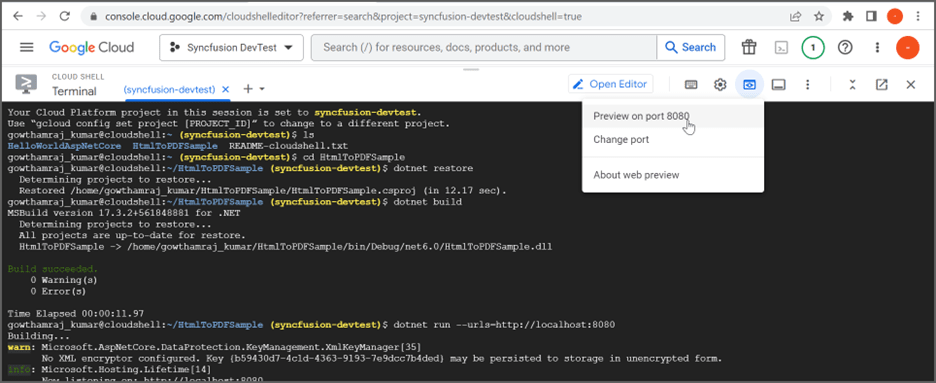The image size is (936, 383).
Task: Click the 'cd HtmlToPDFSample' command
Action: [353, 157]
